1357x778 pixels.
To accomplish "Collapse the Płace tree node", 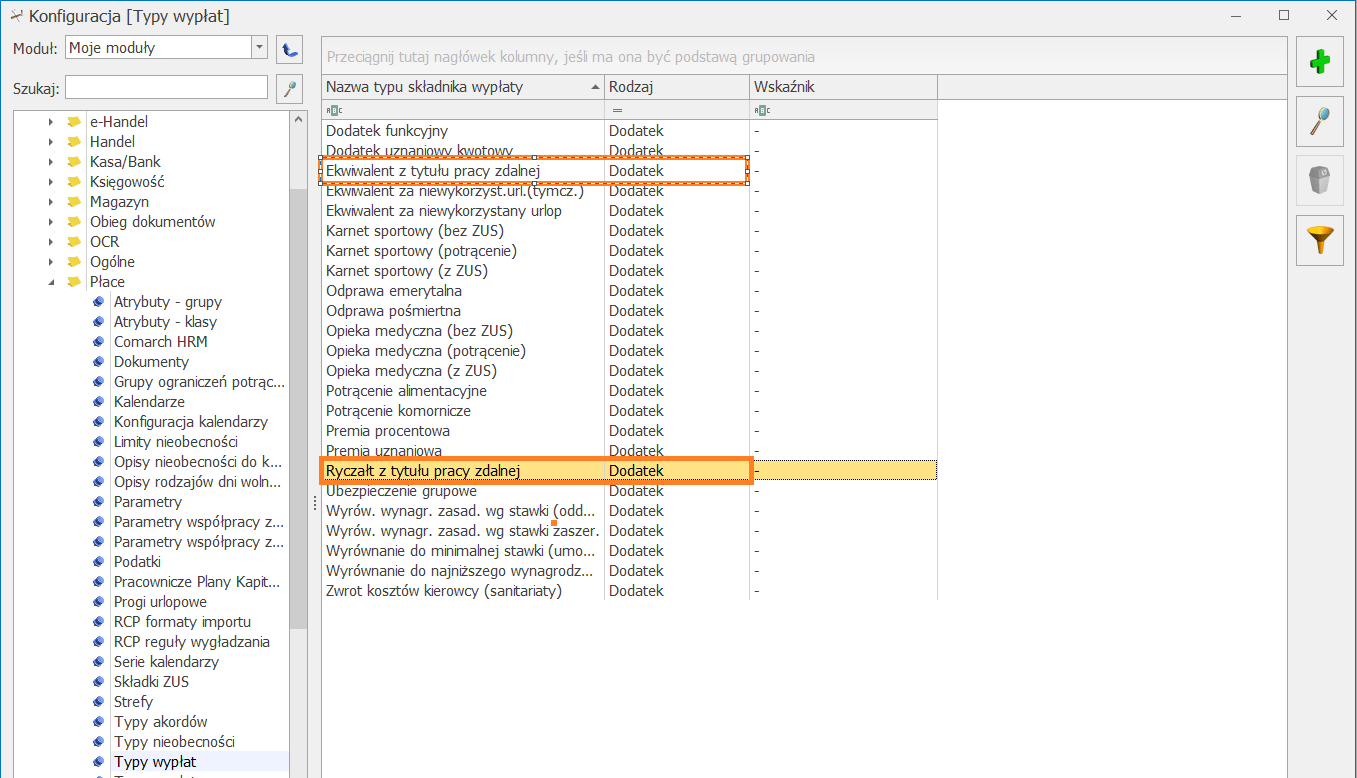I will pyautogui.click(x=50, y=282).
